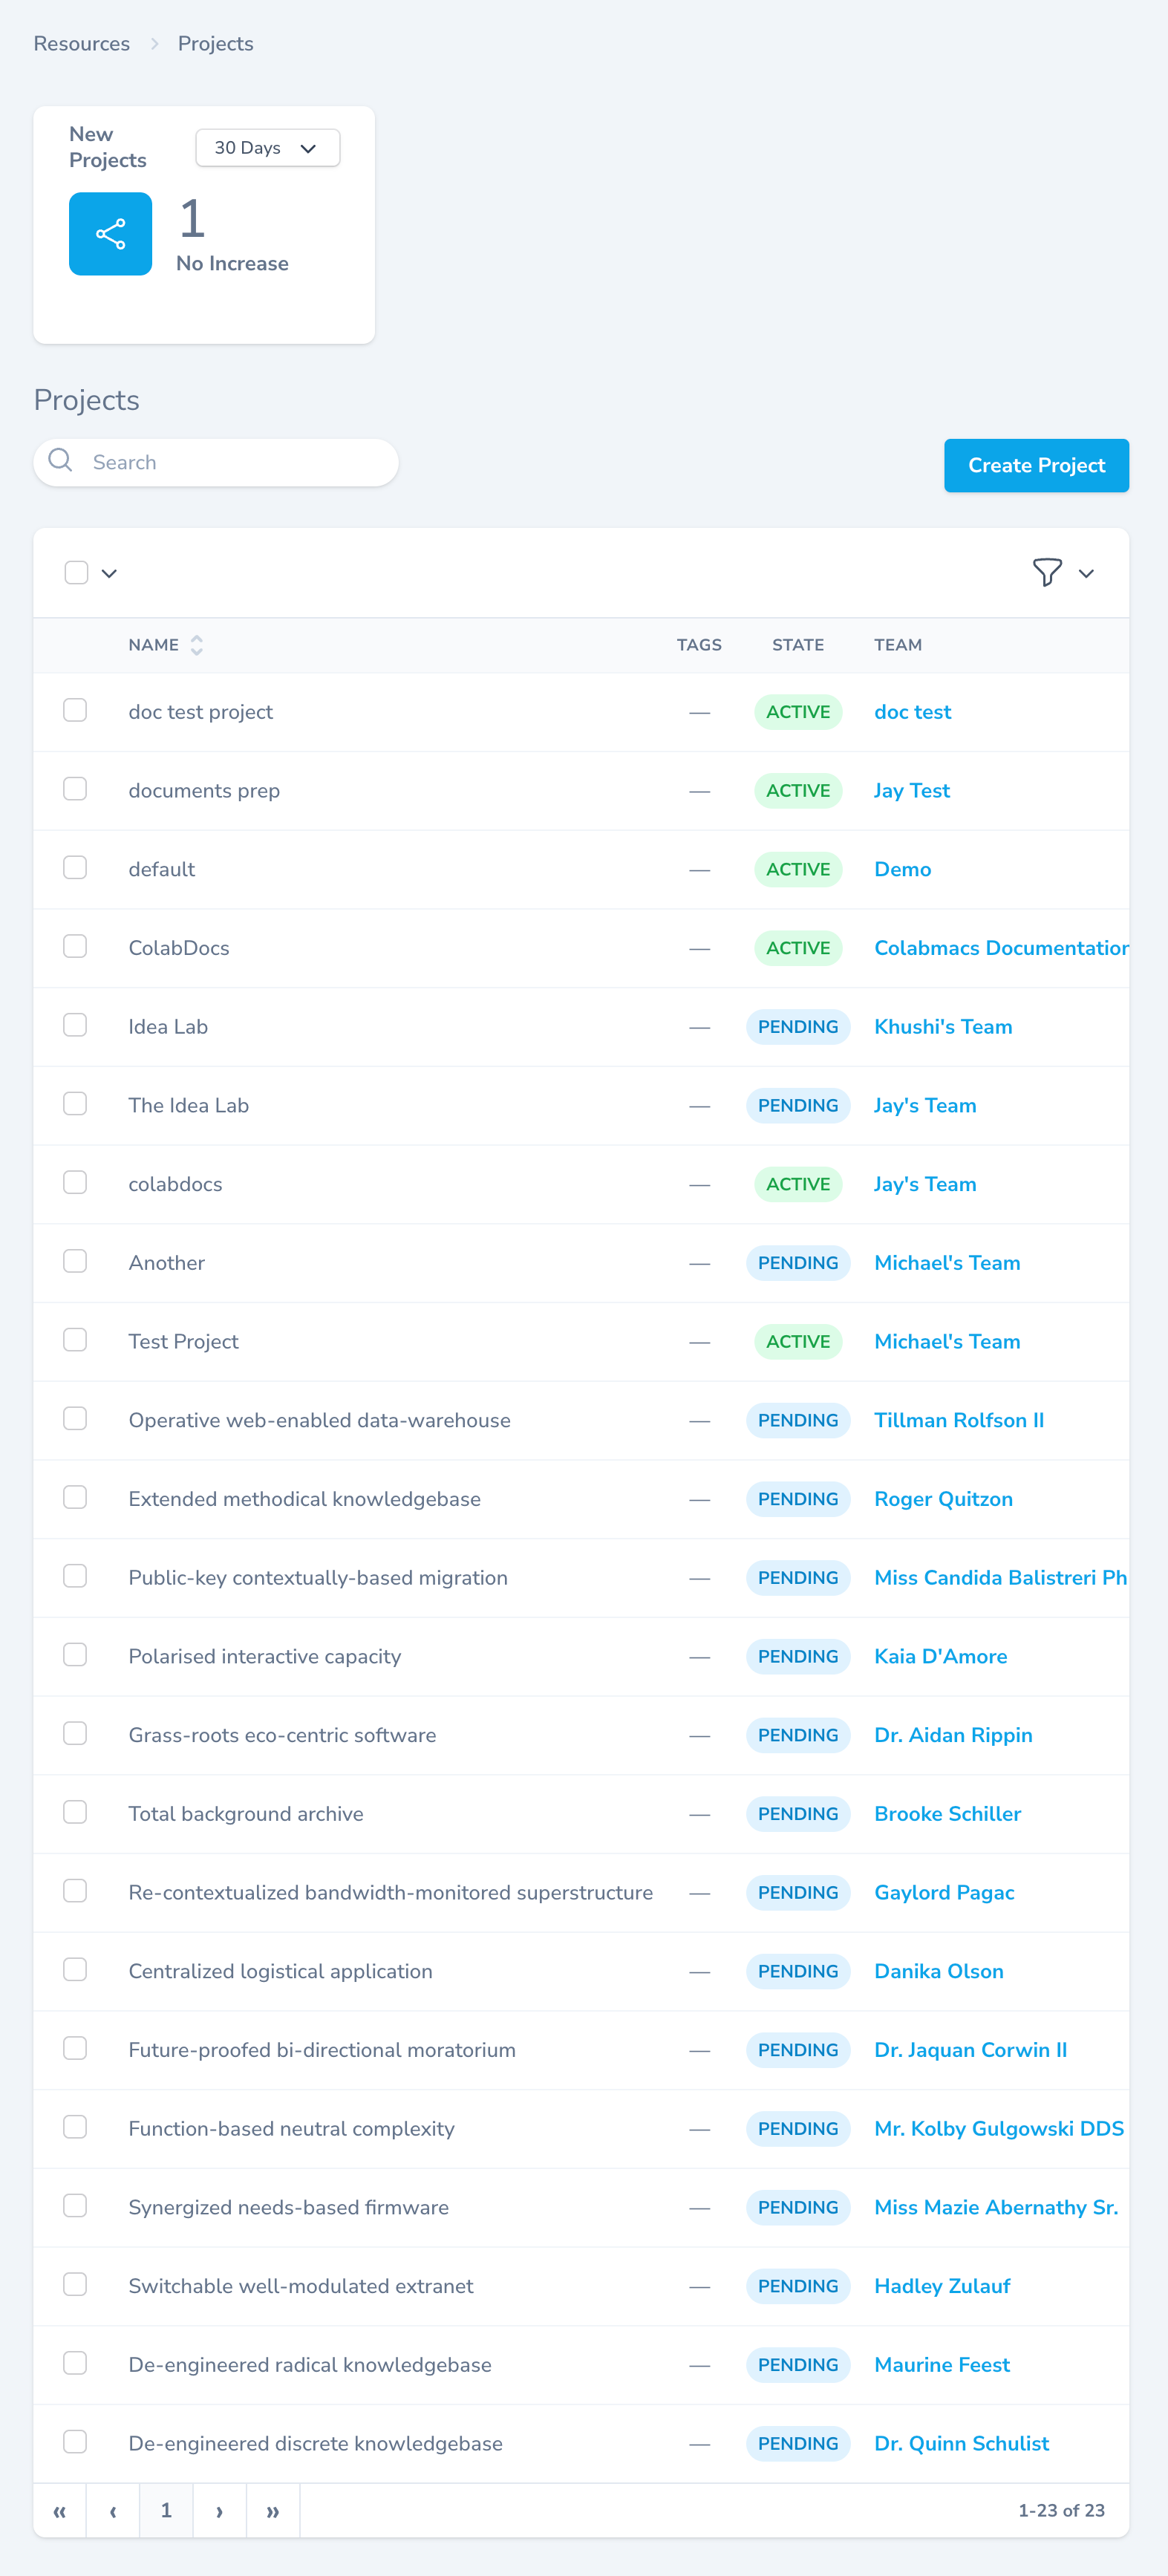Viewport: 1168px width, 2576px height.
Task: Click the search magnifier icon
Action: (x=60, y=461)
